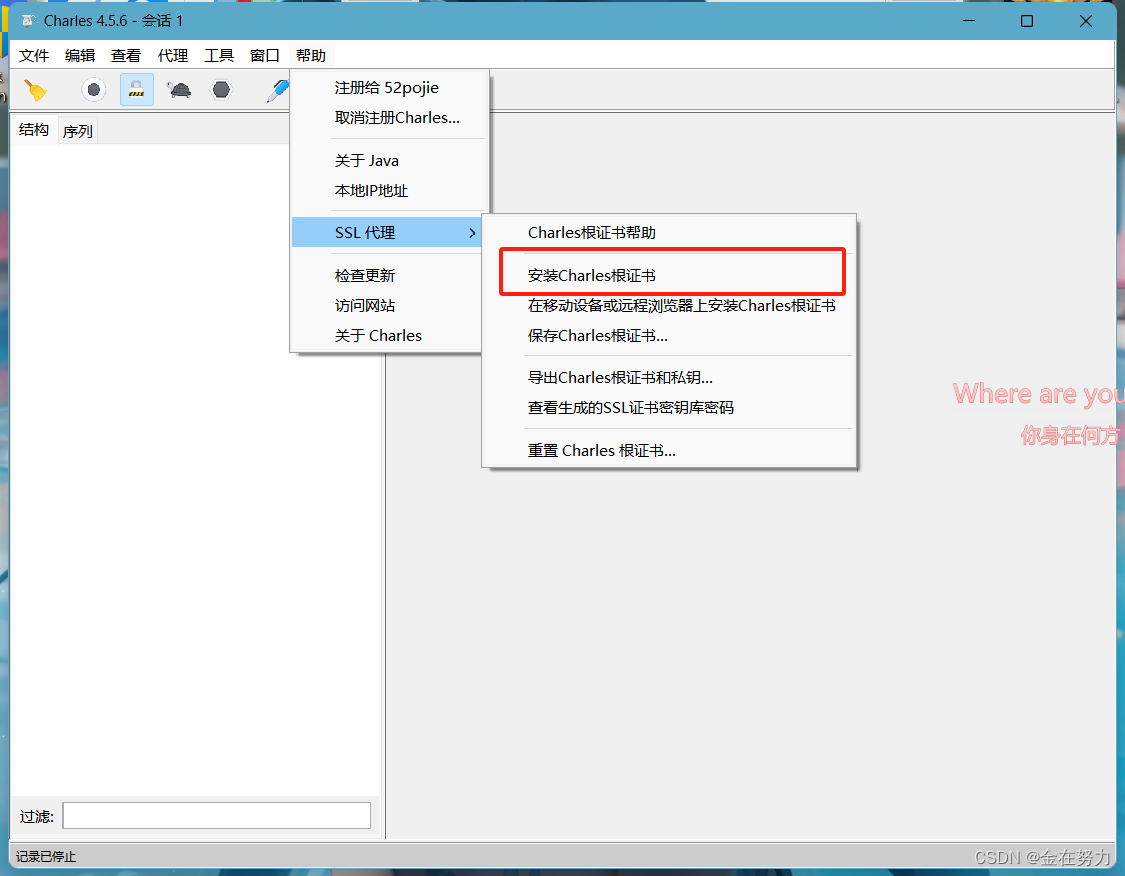Toggle the turtle throttling icon

click(x=179, y=90)
